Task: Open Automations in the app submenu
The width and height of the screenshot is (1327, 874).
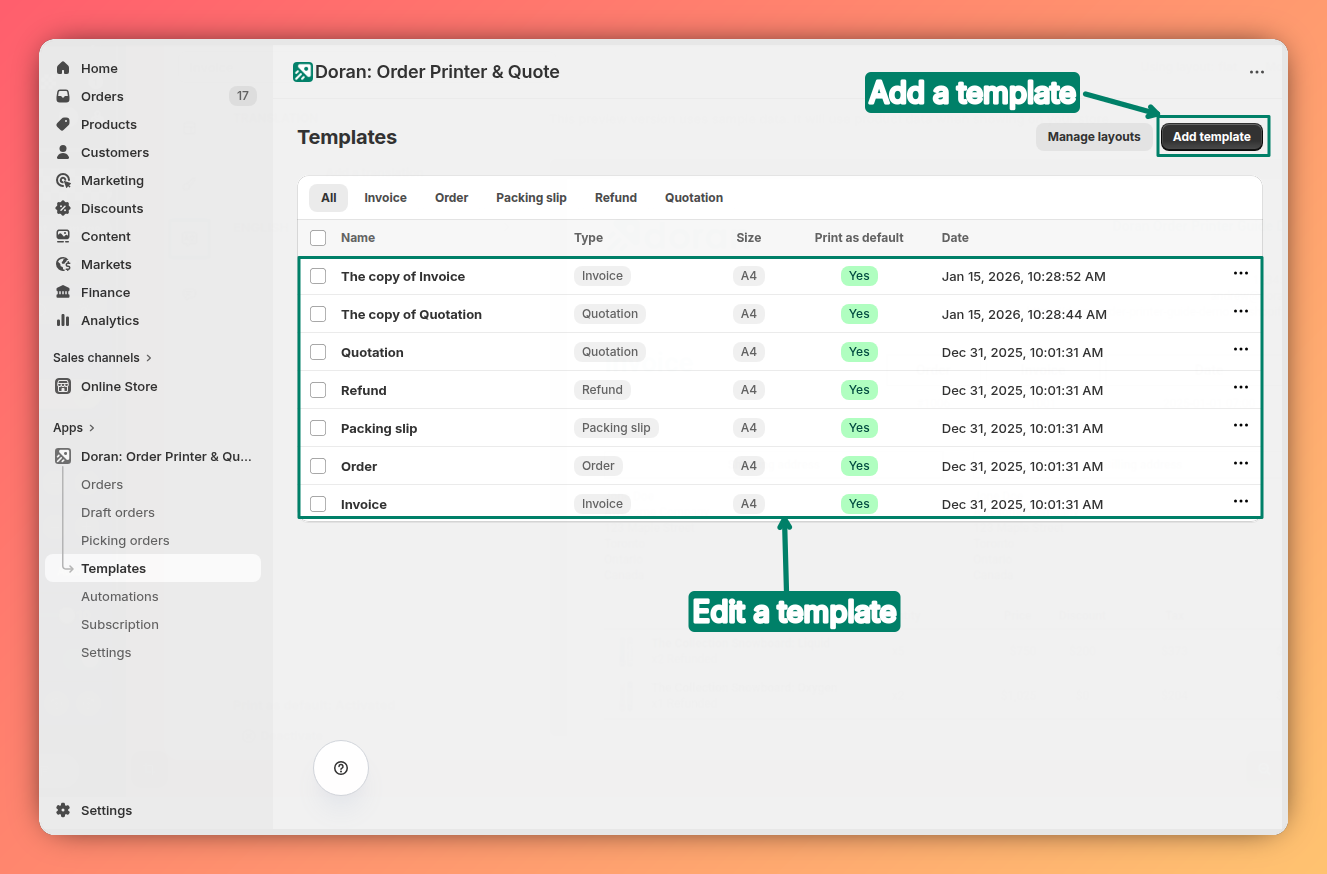Action: point(120,596)
